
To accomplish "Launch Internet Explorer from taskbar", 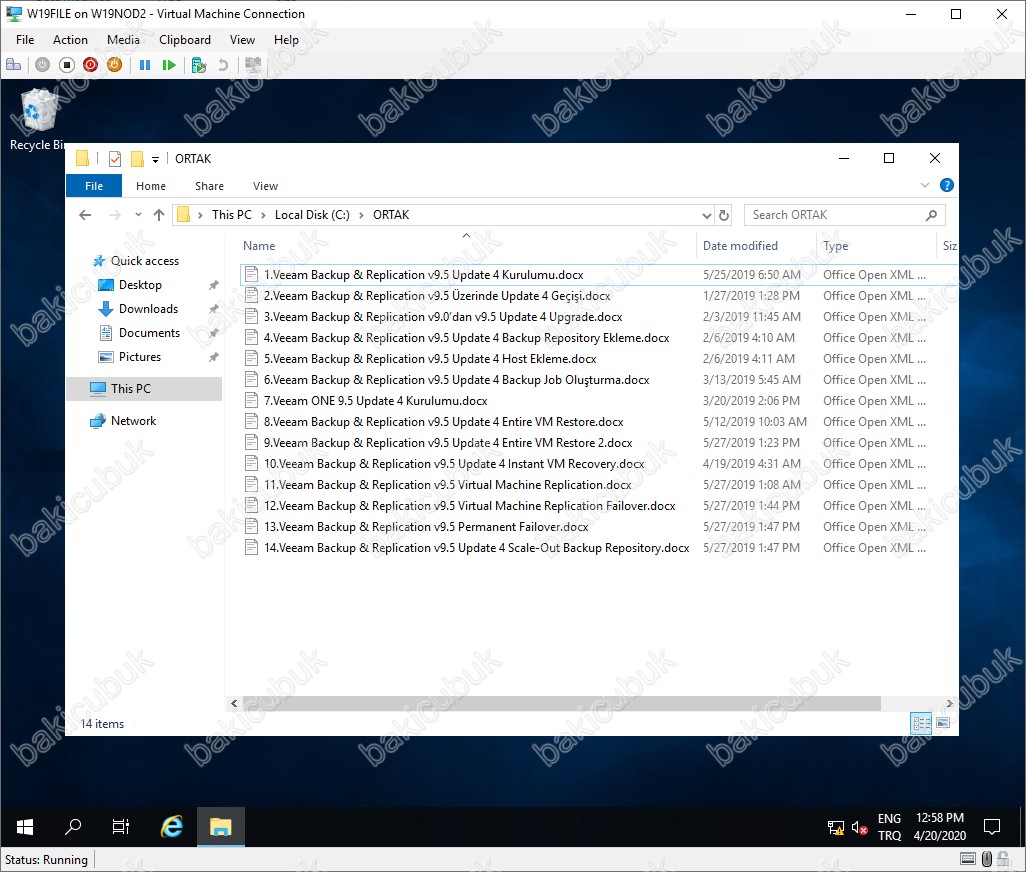I will coord(172,827).
